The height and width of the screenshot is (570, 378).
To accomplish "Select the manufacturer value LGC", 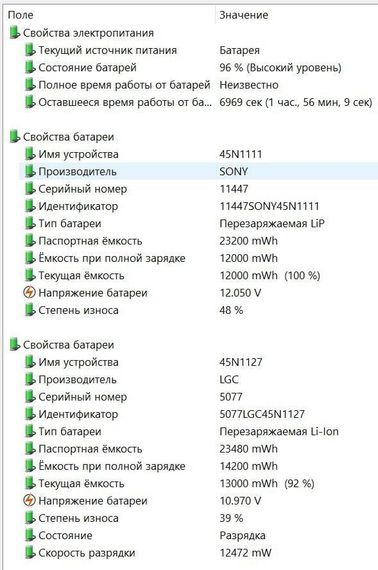I will (229, 380).
